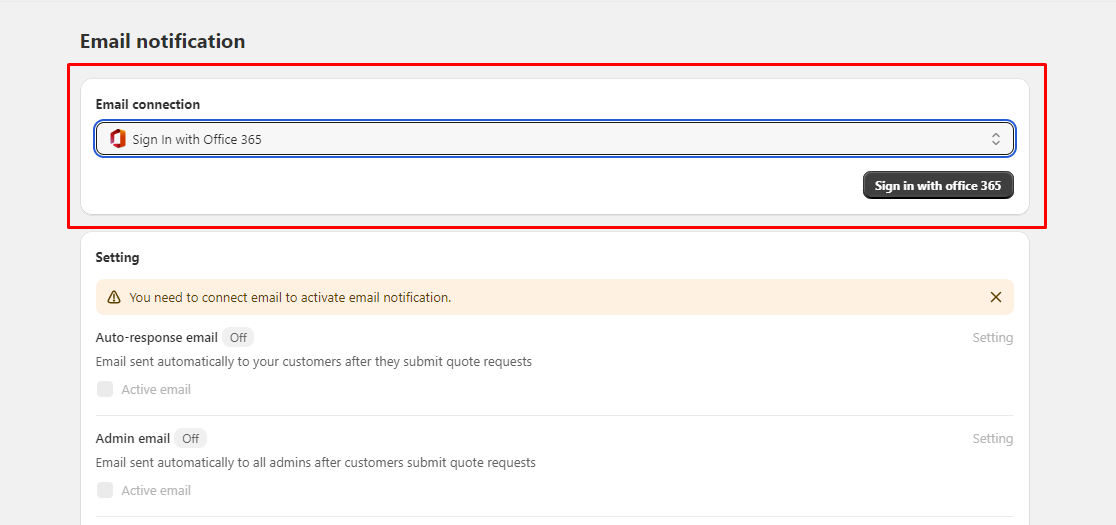Click the Email notification page heading
The image size is (1116, 525).
(162, 41)
